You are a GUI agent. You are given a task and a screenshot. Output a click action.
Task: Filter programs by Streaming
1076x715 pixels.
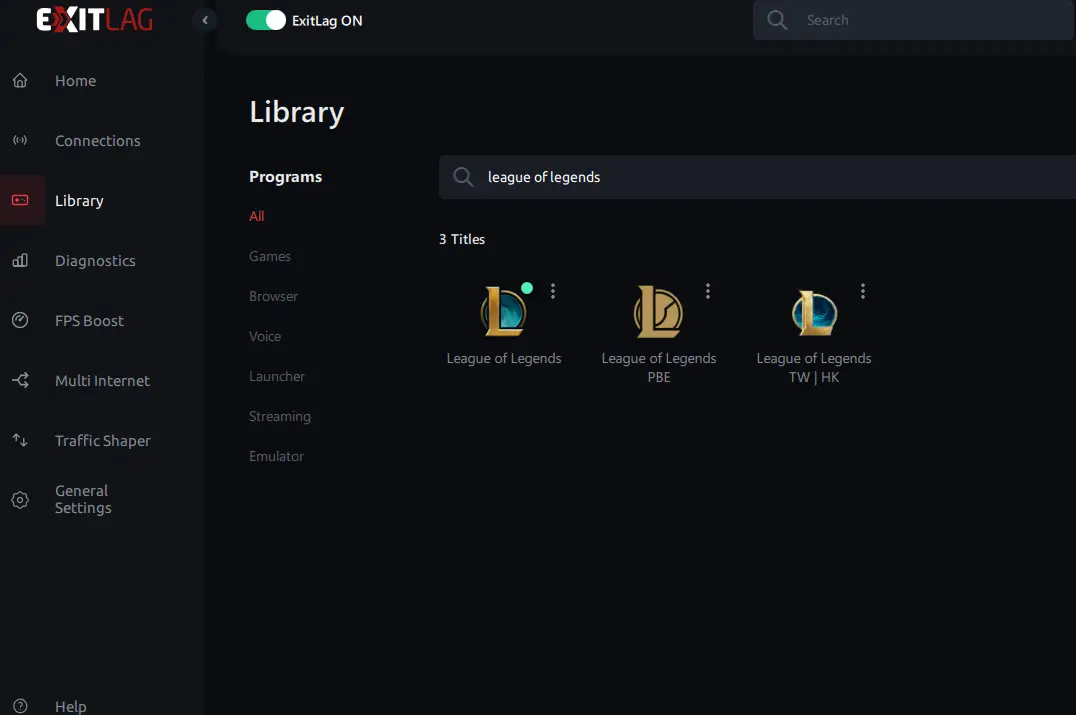pos(279,417)
